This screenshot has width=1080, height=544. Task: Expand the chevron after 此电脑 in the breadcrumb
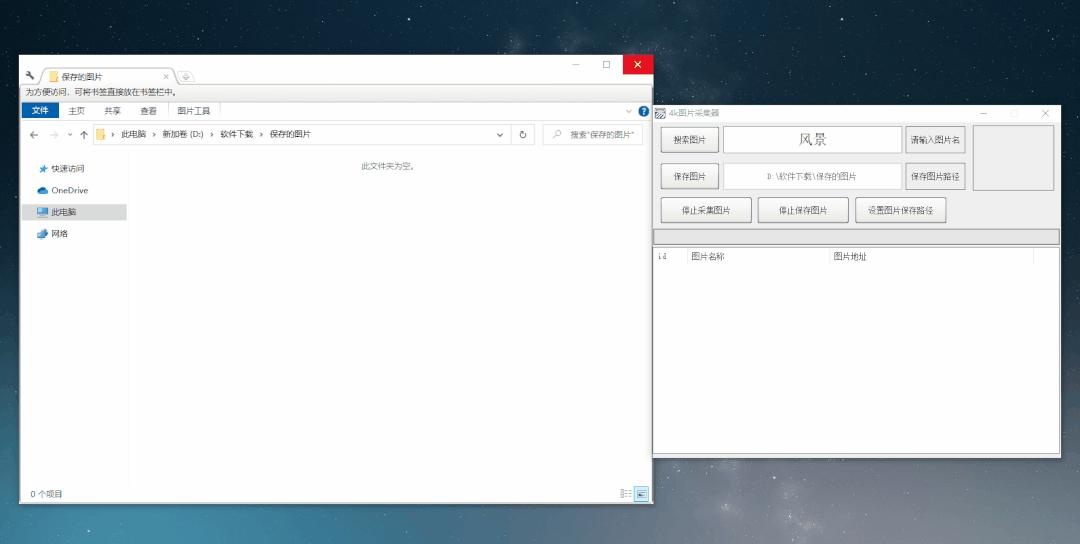click(x=154, y=134)
